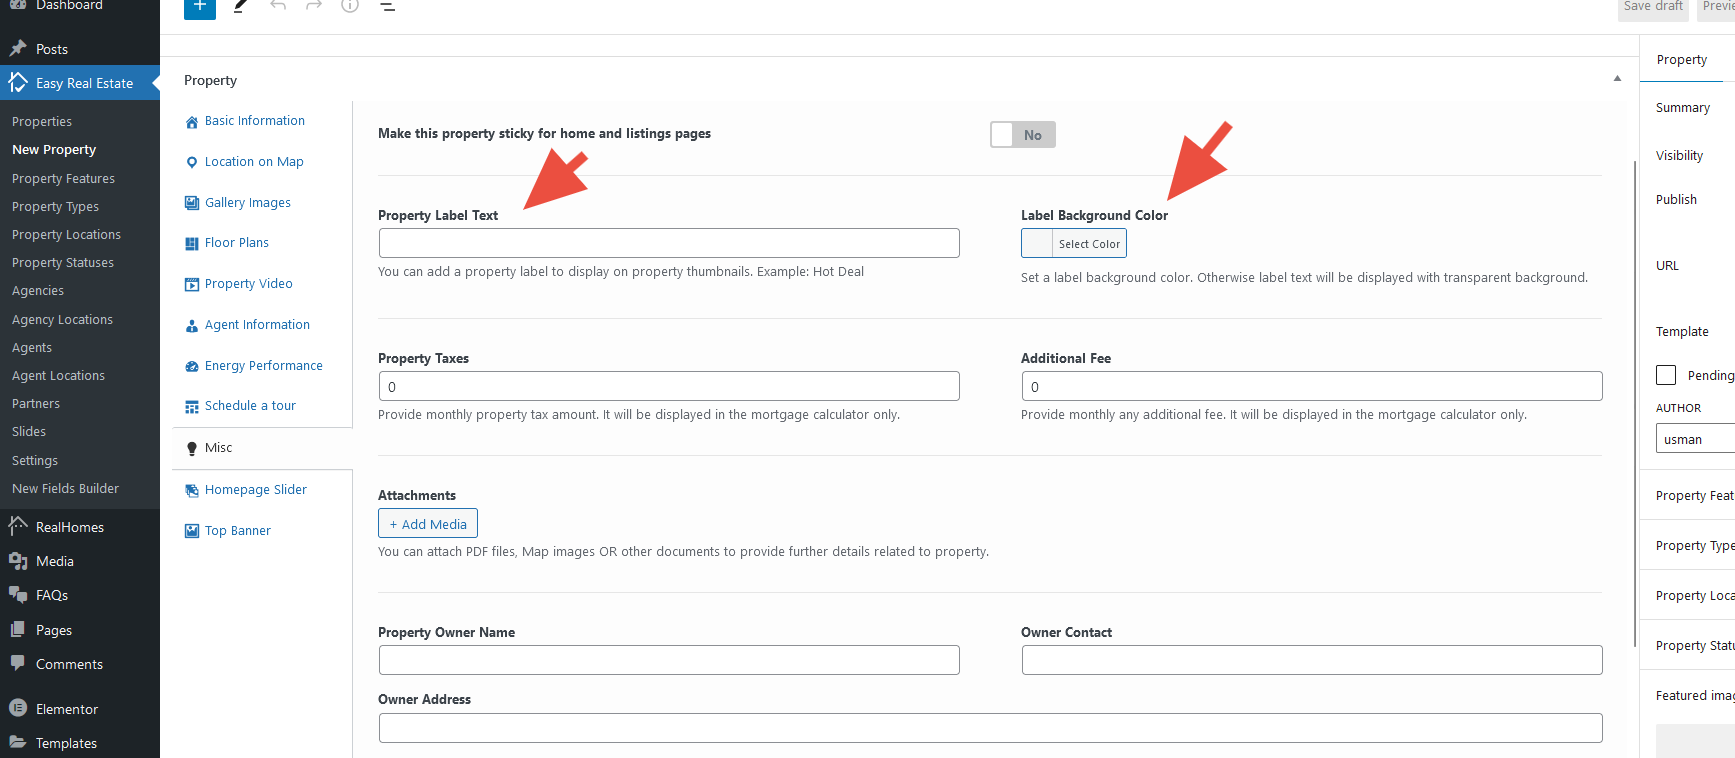Switch to the Gallery Images tab

[x=248, y=203]
